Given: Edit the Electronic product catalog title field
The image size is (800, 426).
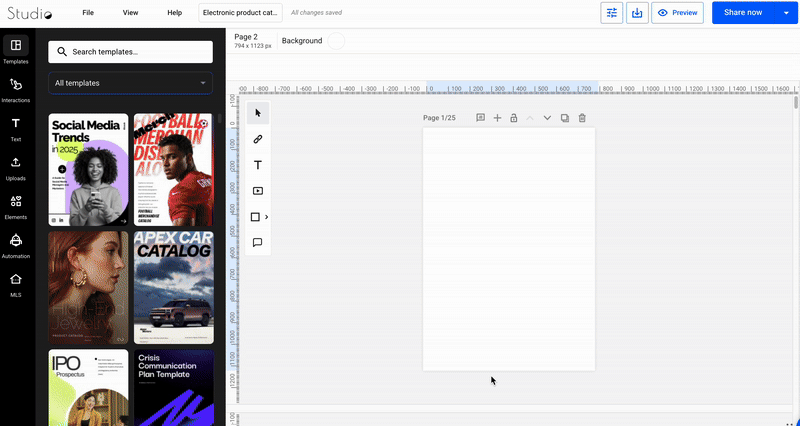Looking at the screenshot, I should point(240,13).
